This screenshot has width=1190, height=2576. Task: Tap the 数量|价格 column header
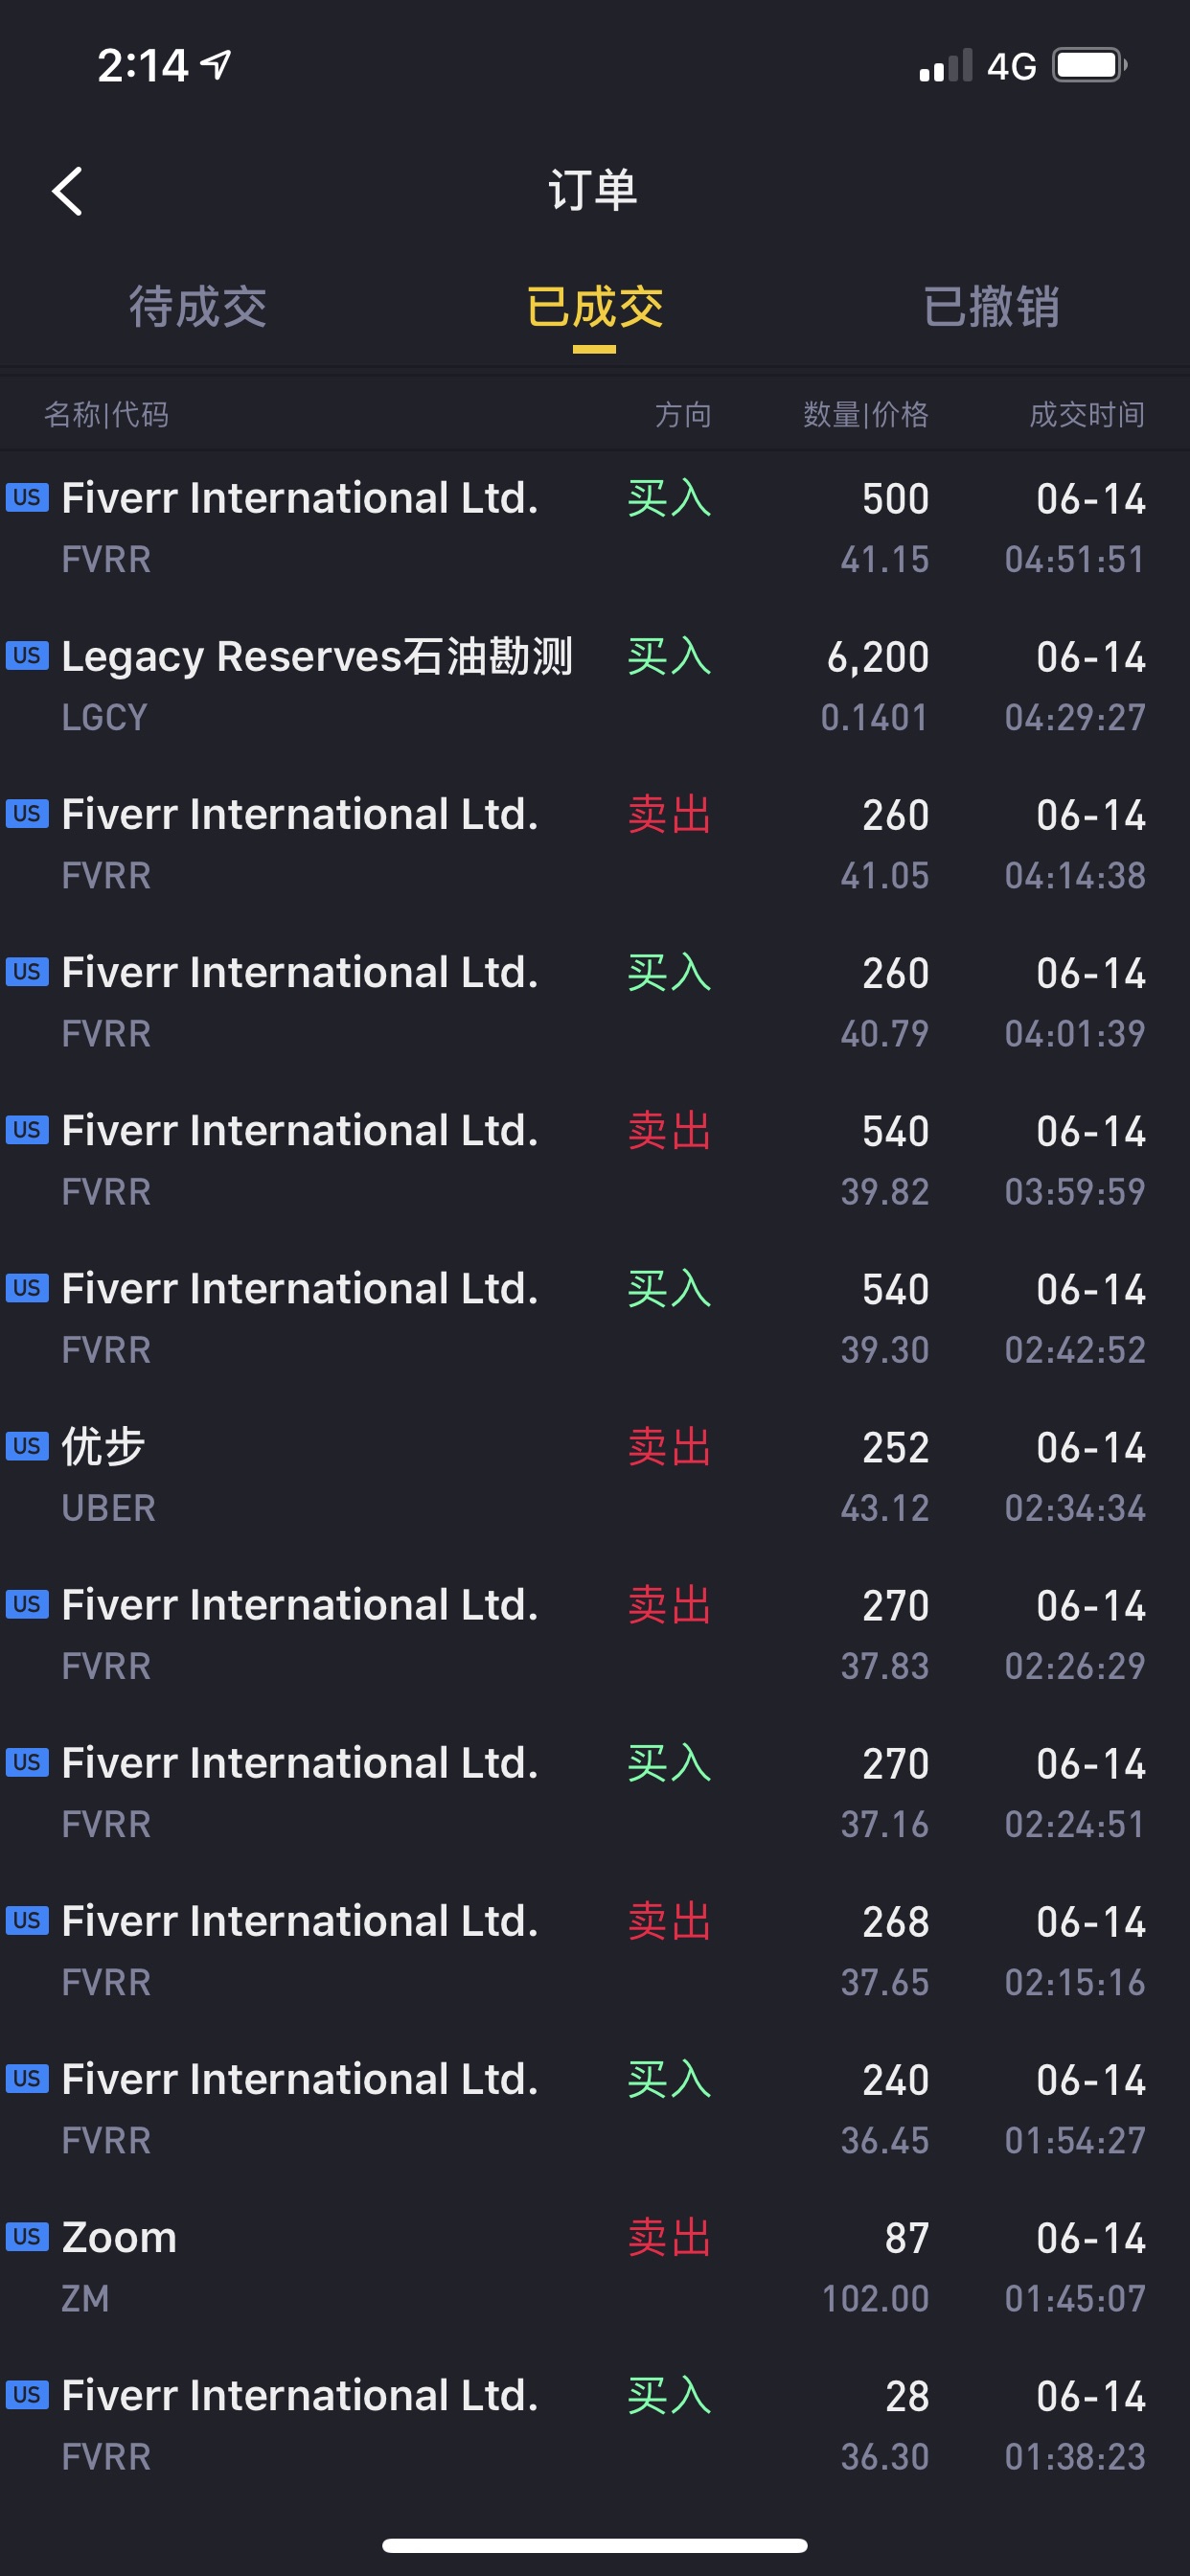(866, 414)
